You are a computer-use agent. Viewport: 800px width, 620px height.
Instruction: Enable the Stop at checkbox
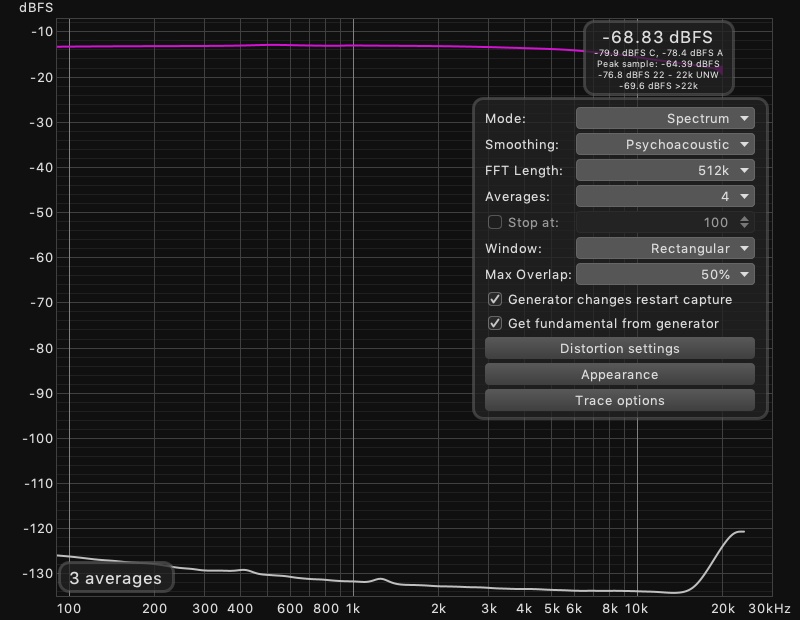tap(494, 223)
